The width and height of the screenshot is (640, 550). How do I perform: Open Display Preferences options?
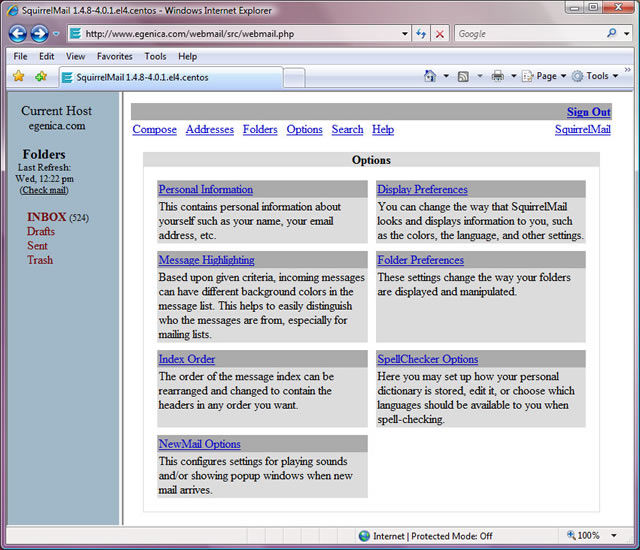pyautogui.click(x=422, y=189)
